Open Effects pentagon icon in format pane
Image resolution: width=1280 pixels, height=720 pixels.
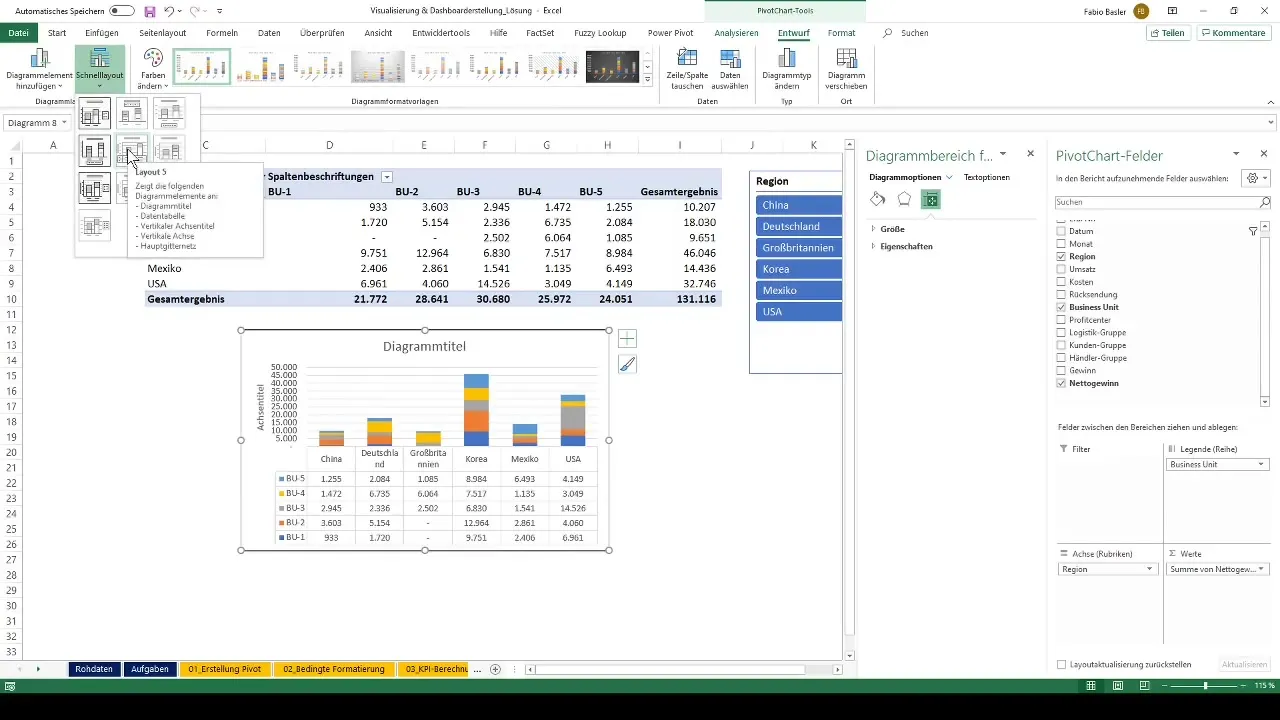pos(904,199)
